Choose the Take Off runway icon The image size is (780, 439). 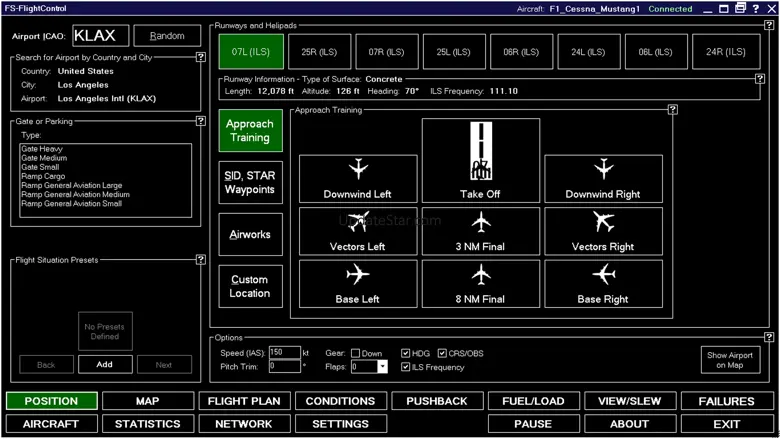click(x=481, y=160)
